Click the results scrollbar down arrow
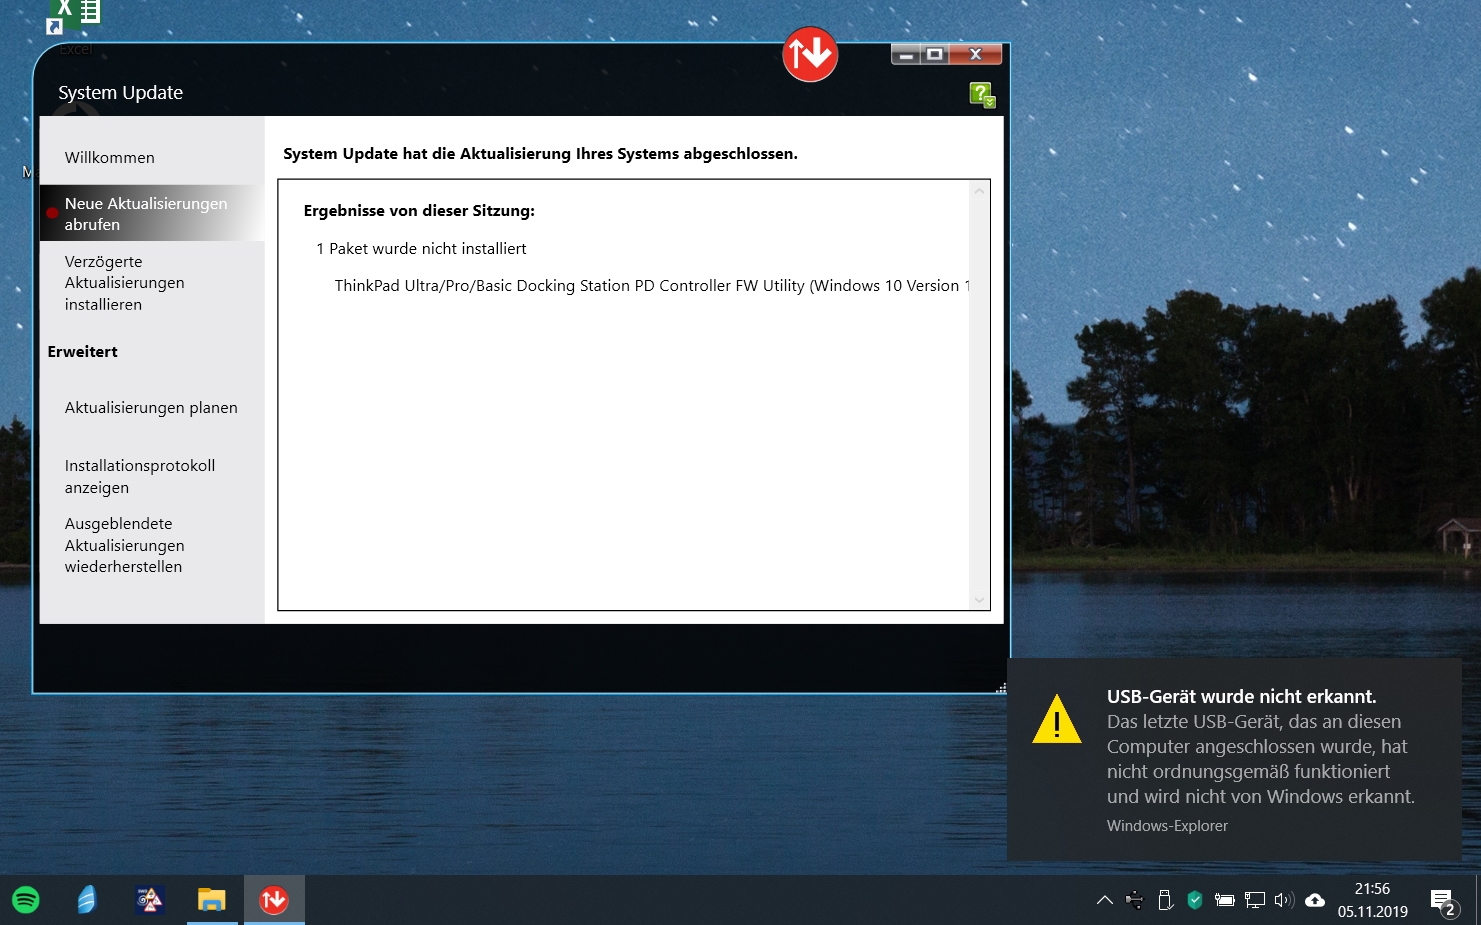Image resolution: width=1481 pixels, height=925 pixels. [x=979, y=600]
